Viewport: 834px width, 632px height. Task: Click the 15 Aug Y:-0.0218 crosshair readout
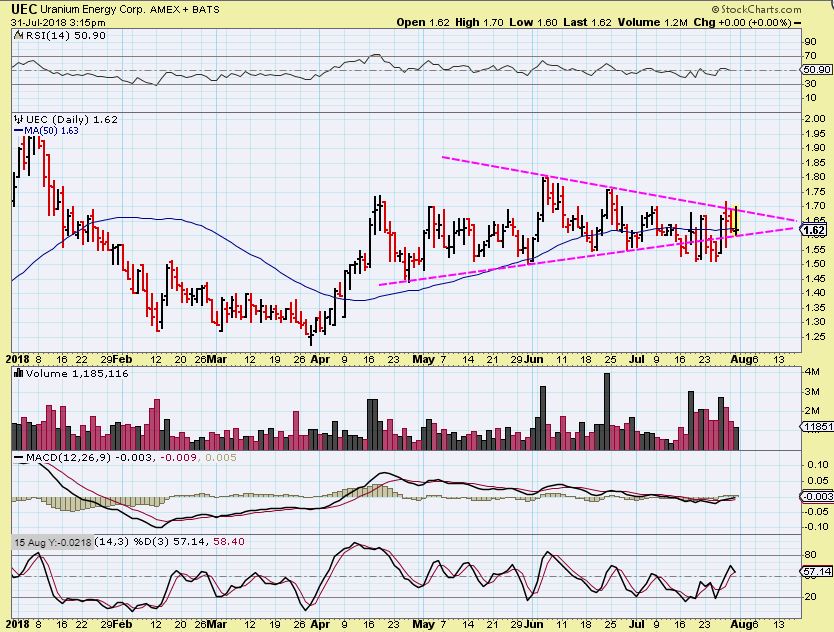point(53,542)
